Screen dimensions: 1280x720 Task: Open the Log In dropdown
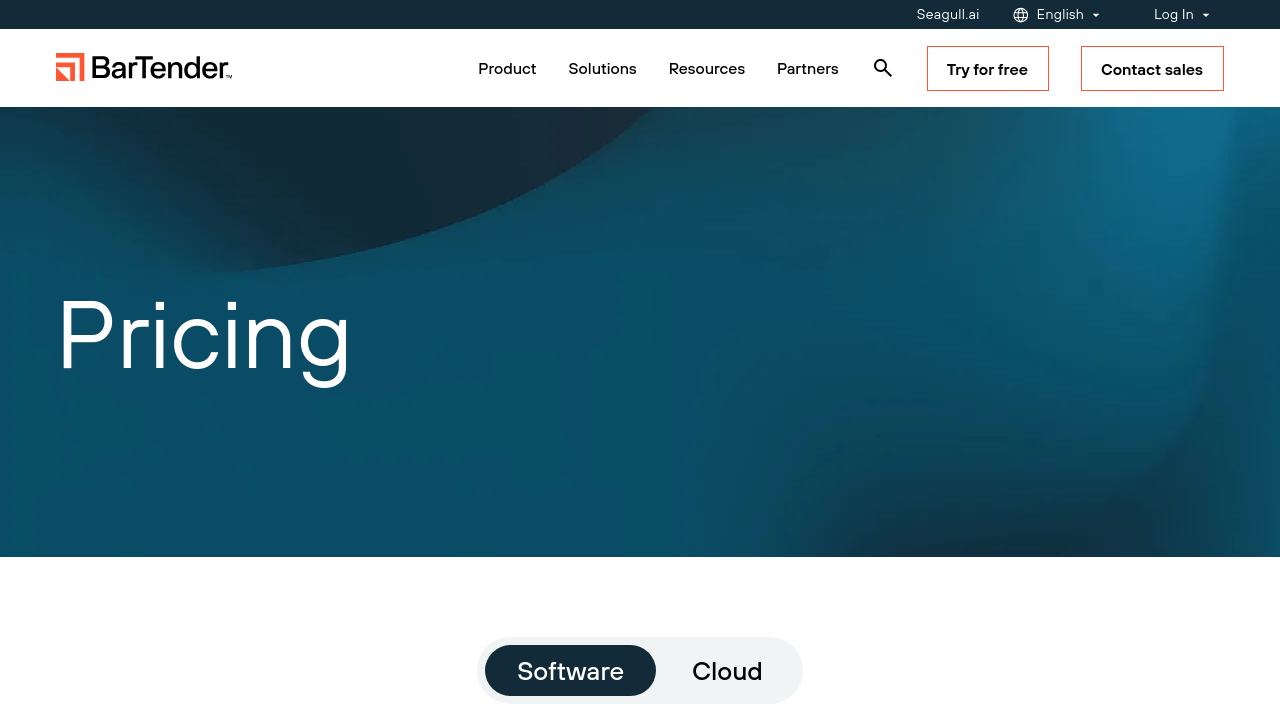tap(1173, 15)
